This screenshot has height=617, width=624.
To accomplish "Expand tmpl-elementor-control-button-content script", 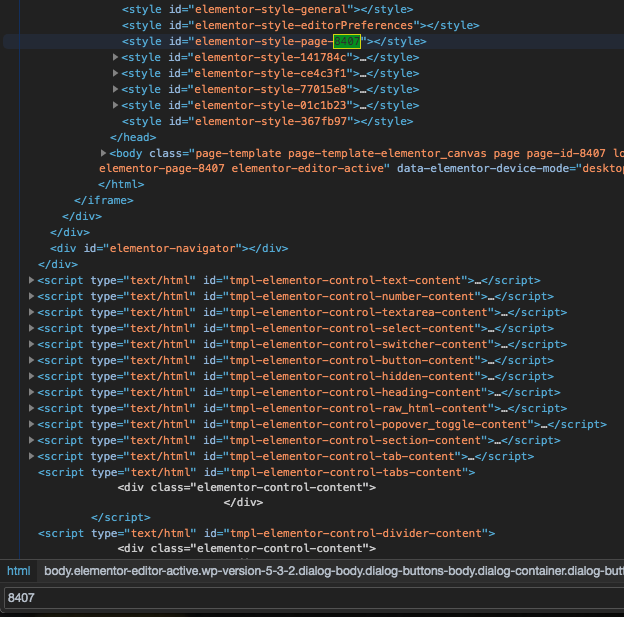I will click(31, 360).
